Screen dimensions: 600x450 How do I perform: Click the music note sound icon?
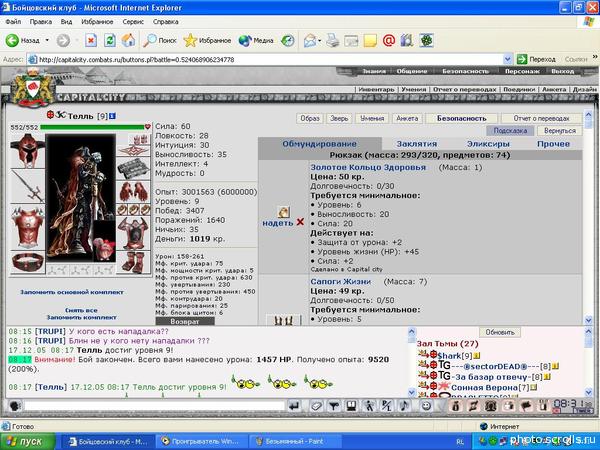click(x=404, y=406)
